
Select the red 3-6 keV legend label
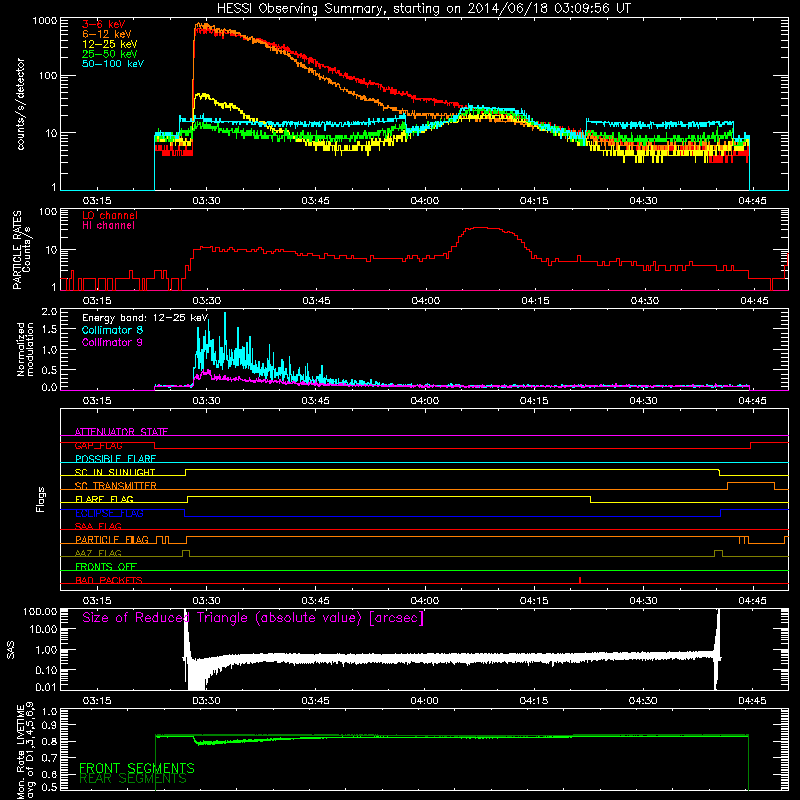click(x=104, y=24)
